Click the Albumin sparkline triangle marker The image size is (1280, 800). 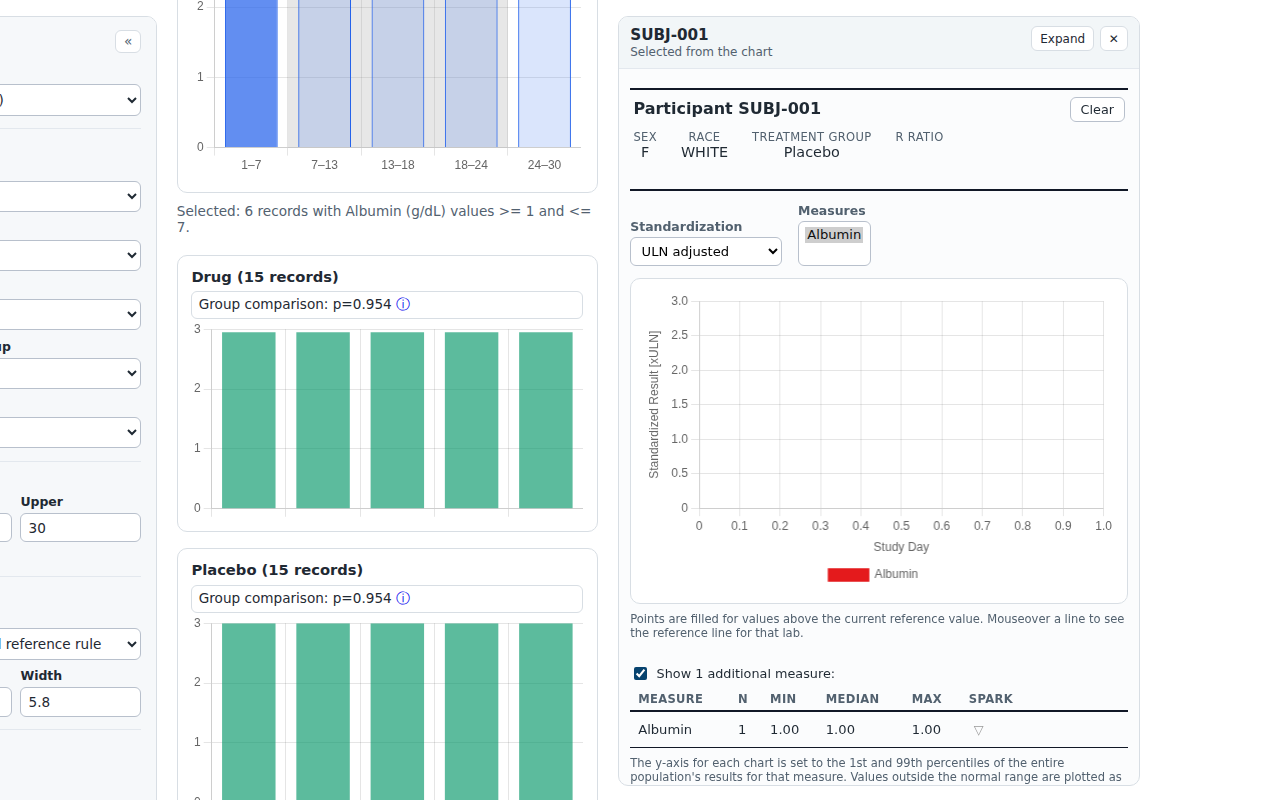pyautogui.click(x=978, y=730)
